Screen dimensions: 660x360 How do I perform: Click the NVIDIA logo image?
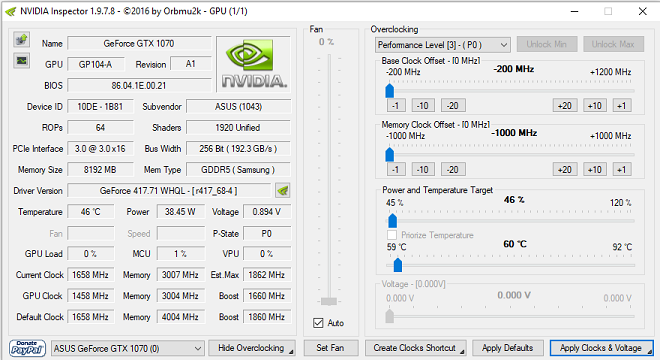point(253,64)
